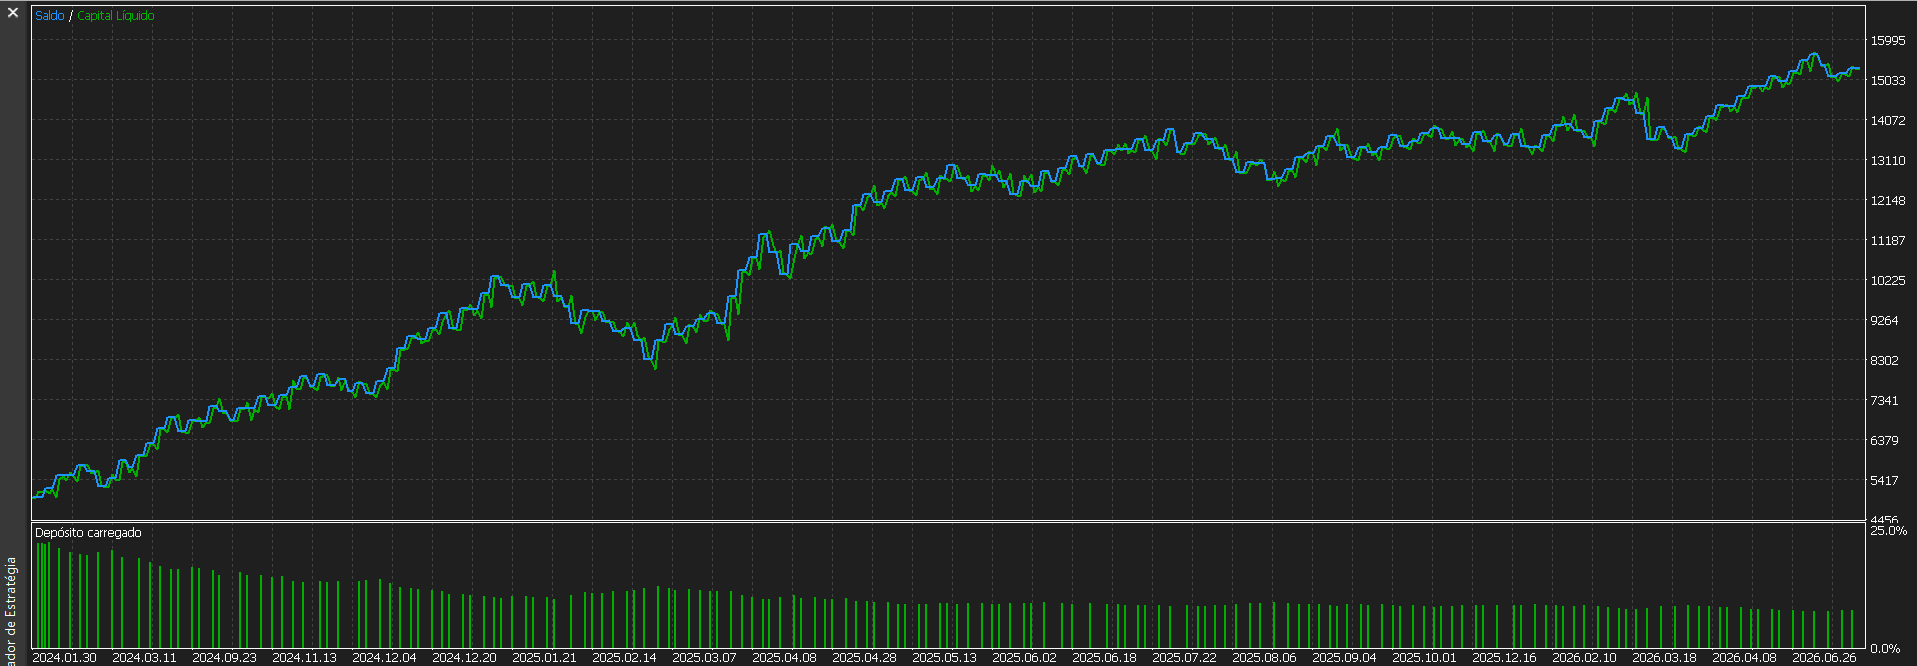Click the 15995 value on the price scale
Viewport: 1917px width, 666px height.
(x=1888, y=41)
